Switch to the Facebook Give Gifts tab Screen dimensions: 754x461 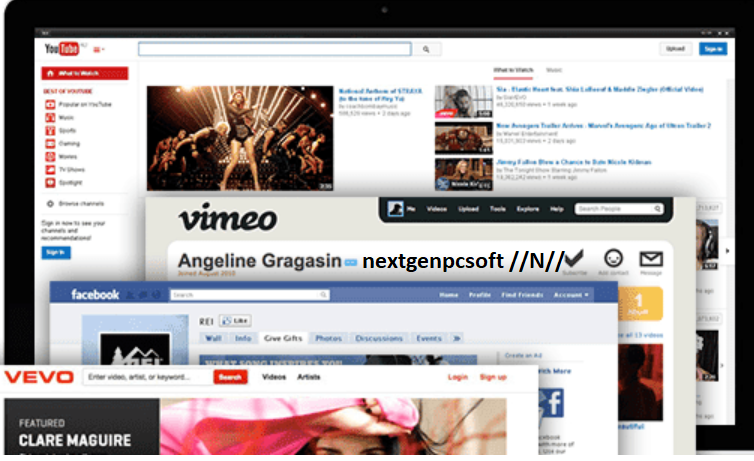click(282, 339)
